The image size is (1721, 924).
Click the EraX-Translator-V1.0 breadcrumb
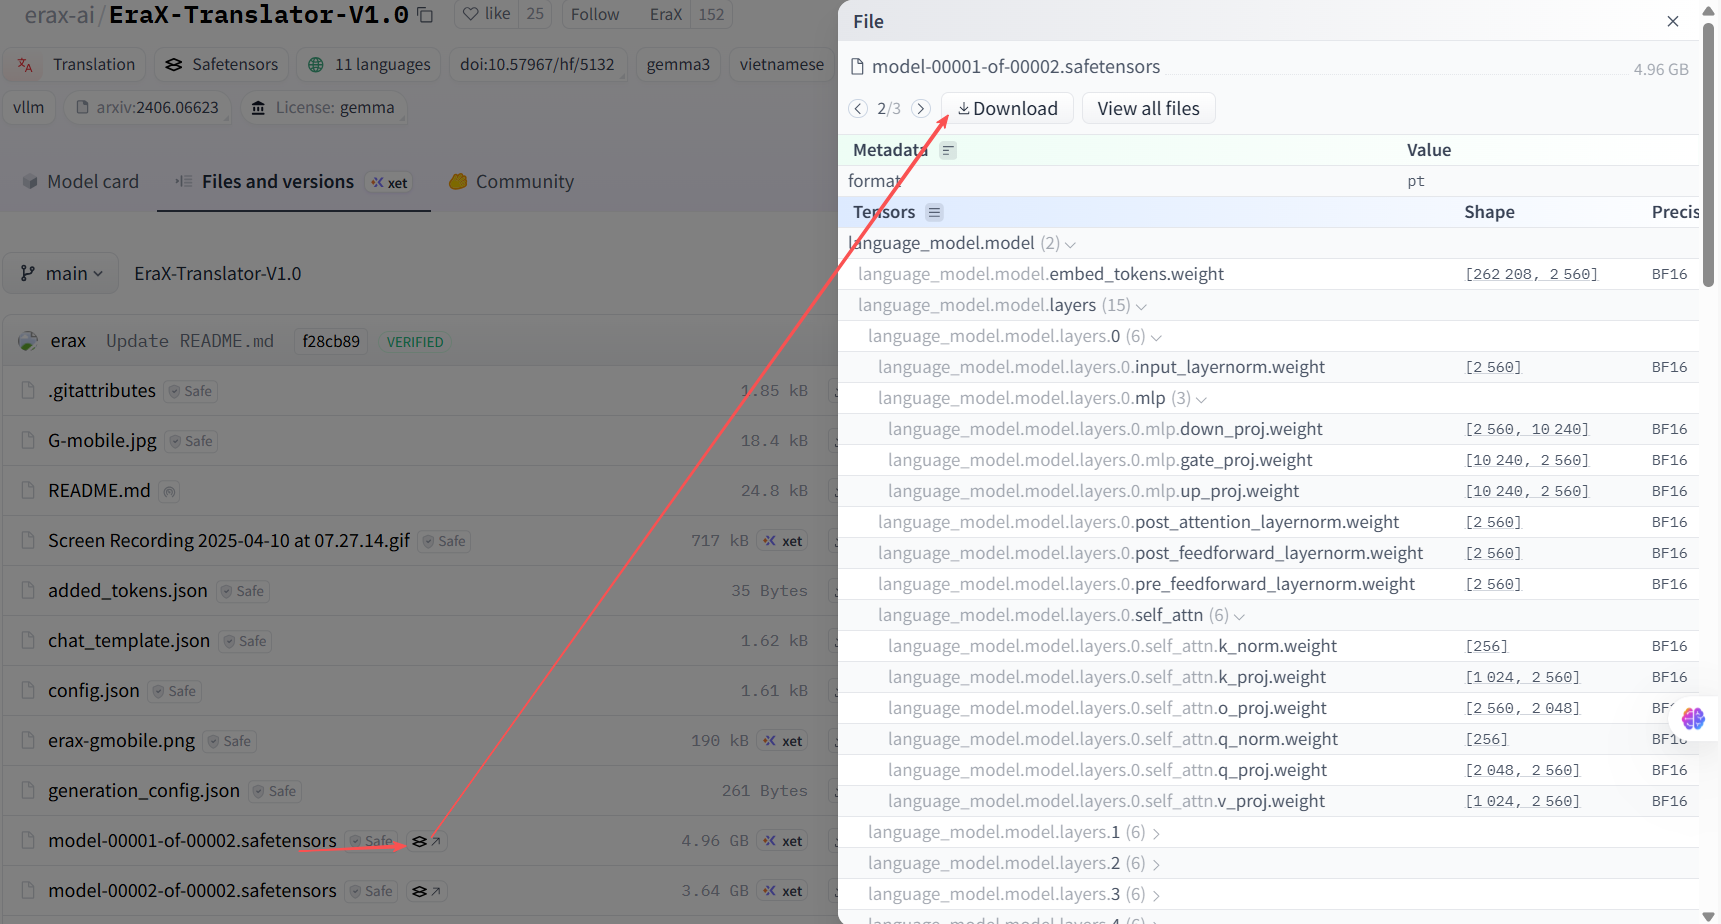[x=218, y=274]
